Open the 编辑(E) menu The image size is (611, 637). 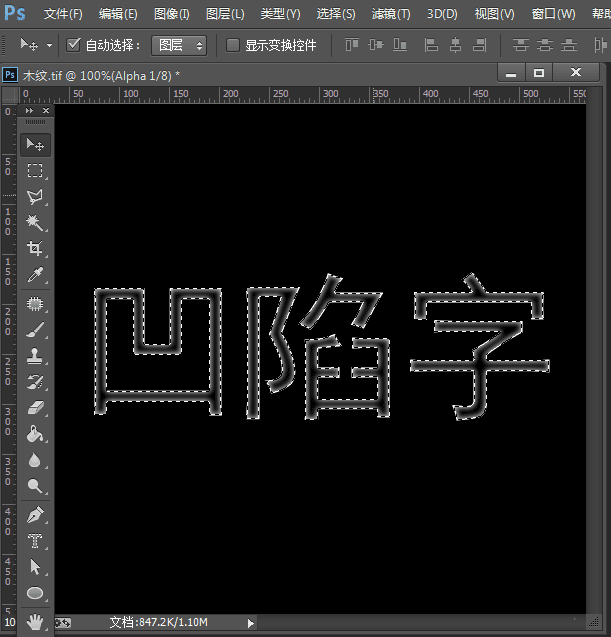coord(118,14)
